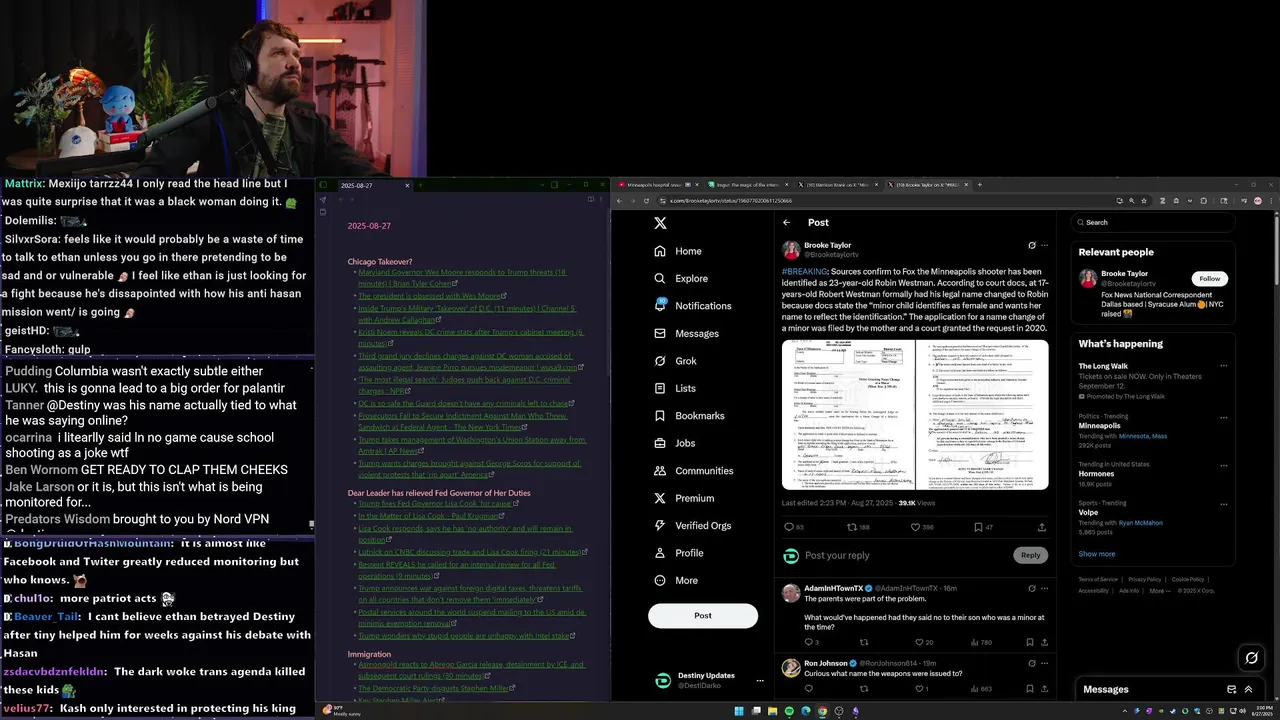
Task: Open Notifications bell in X sidebar
Action: pos(660,305)
